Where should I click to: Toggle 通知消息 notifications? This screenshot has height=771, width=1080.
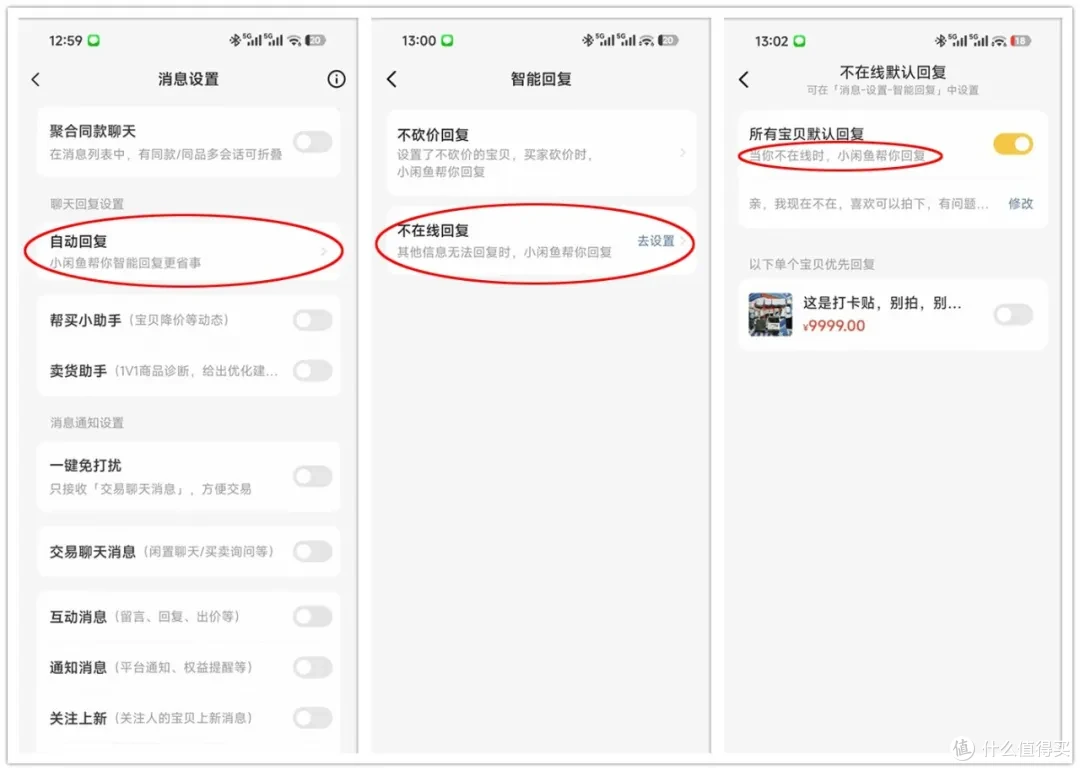coord(313,667)
